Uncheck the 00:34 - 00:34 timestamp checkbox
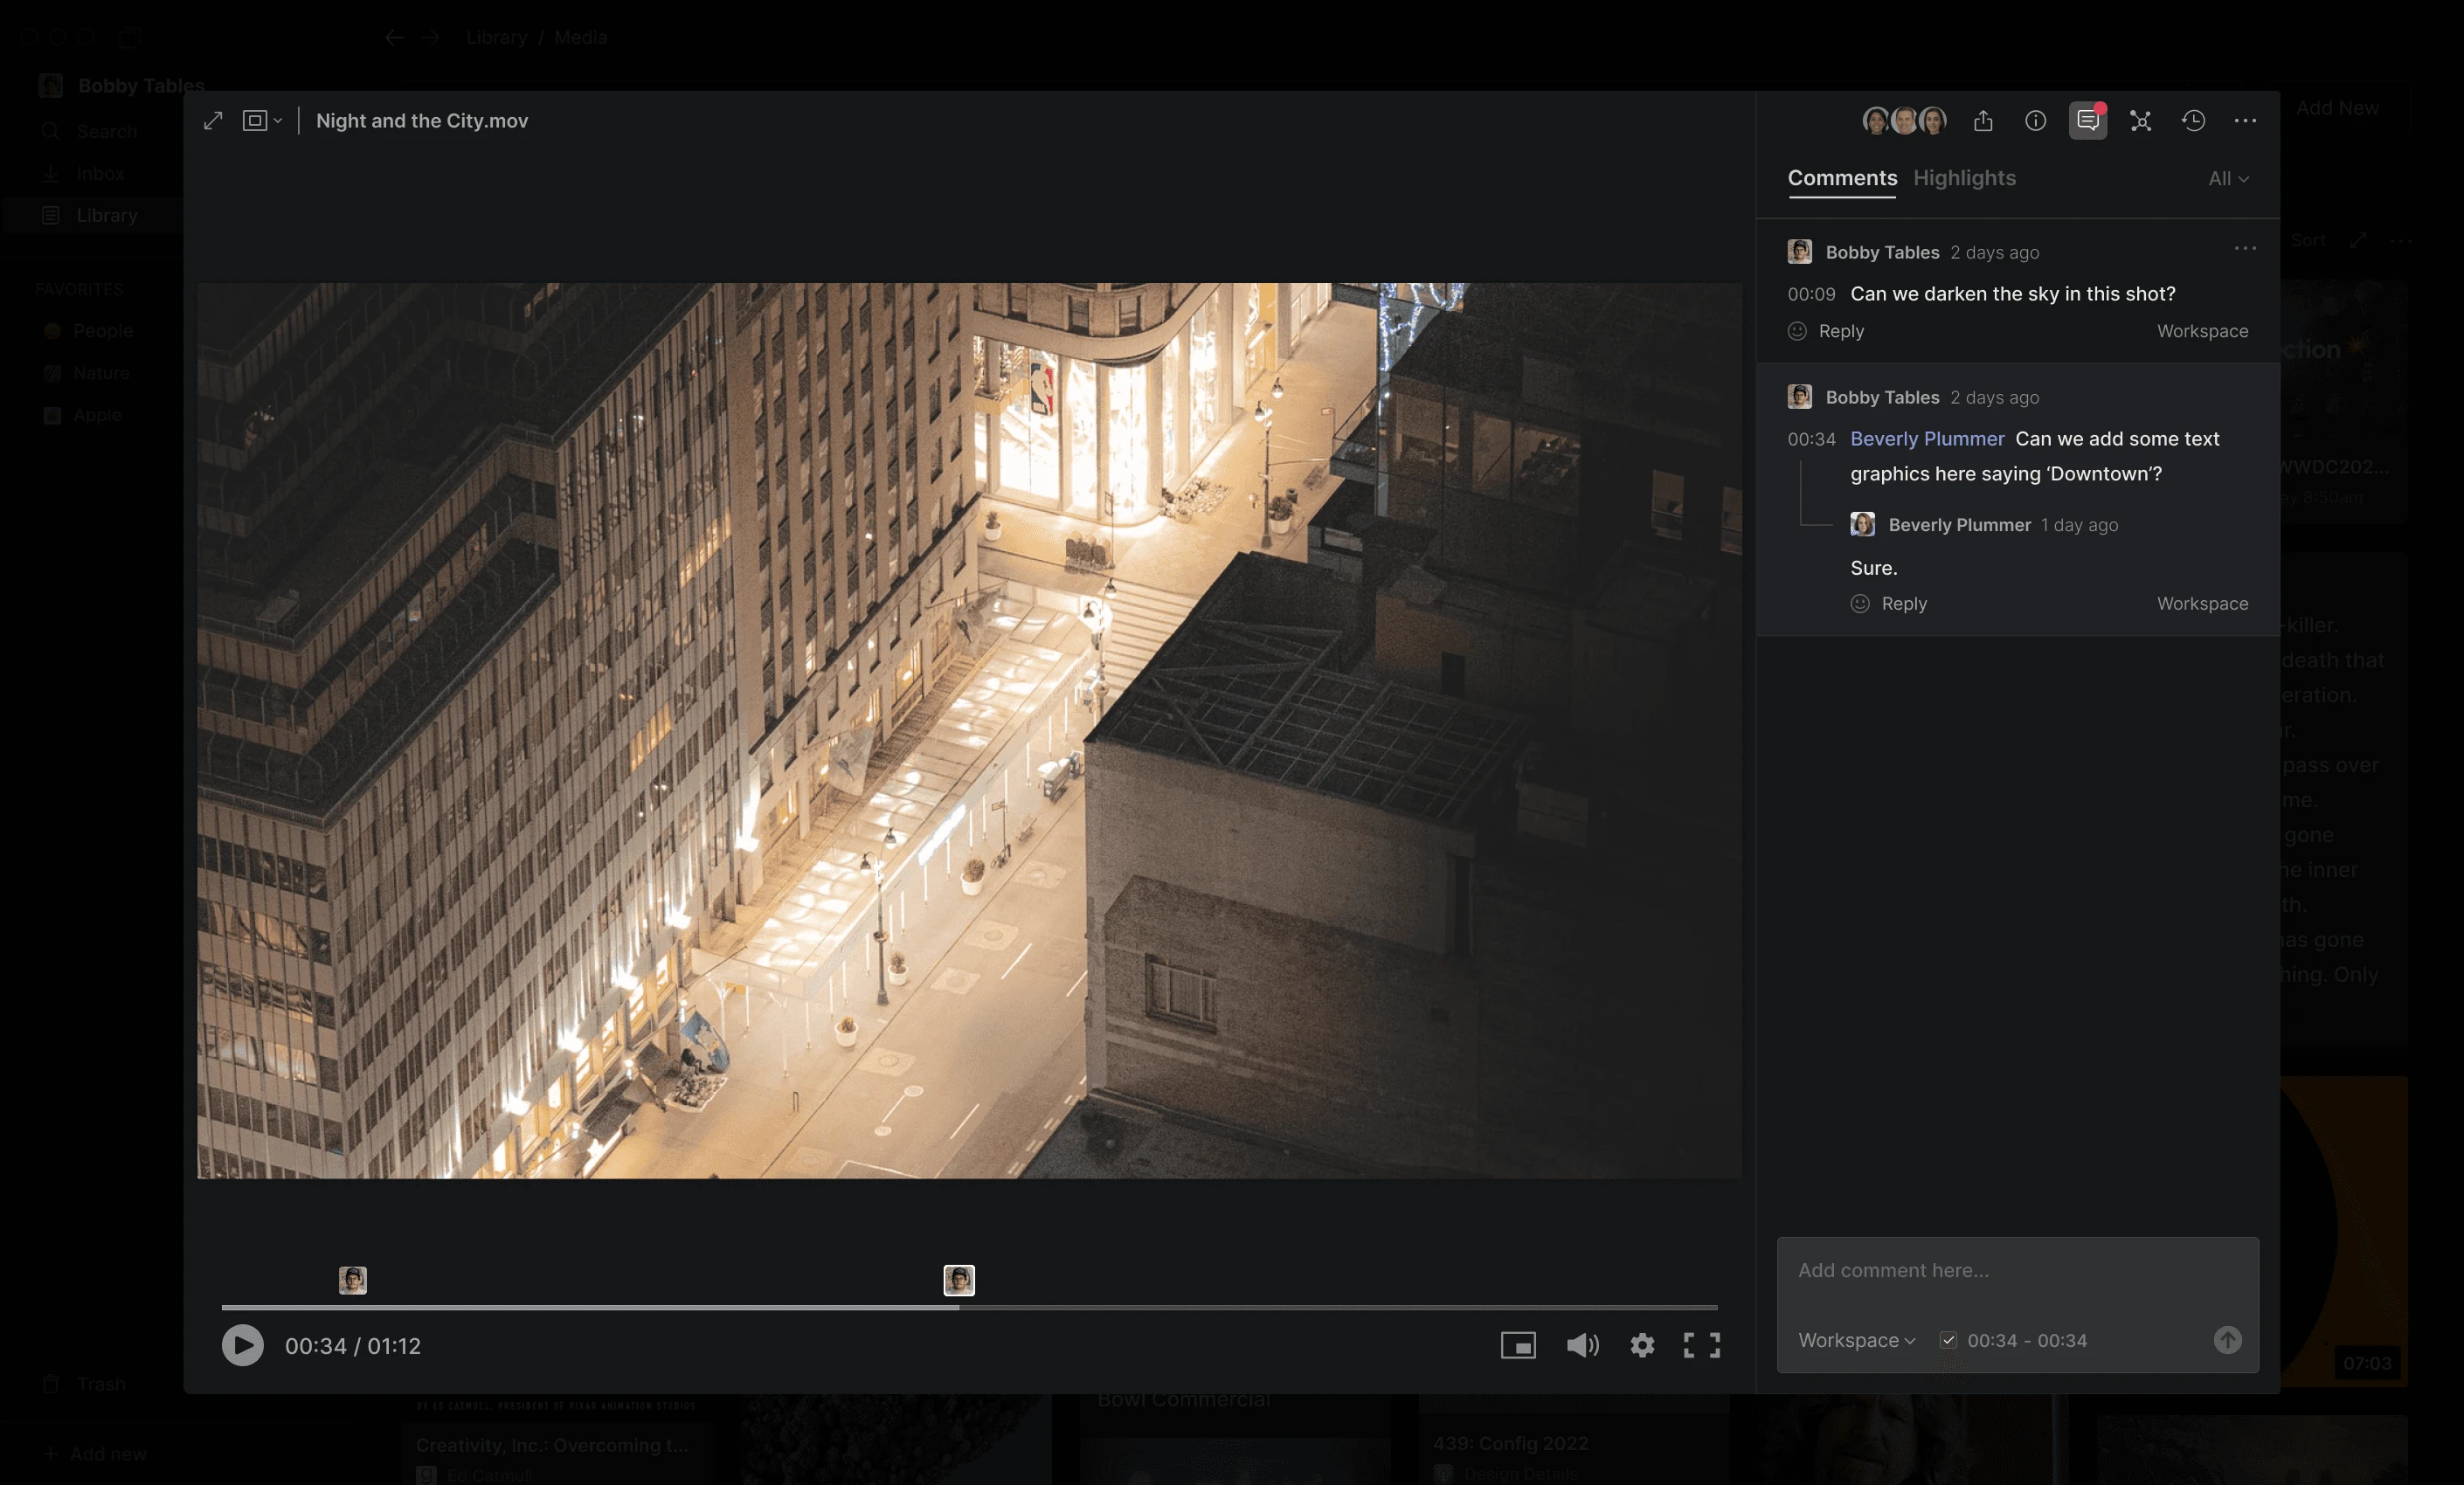This screenshot has width=2464, height=1485. click(1948, 1340)
